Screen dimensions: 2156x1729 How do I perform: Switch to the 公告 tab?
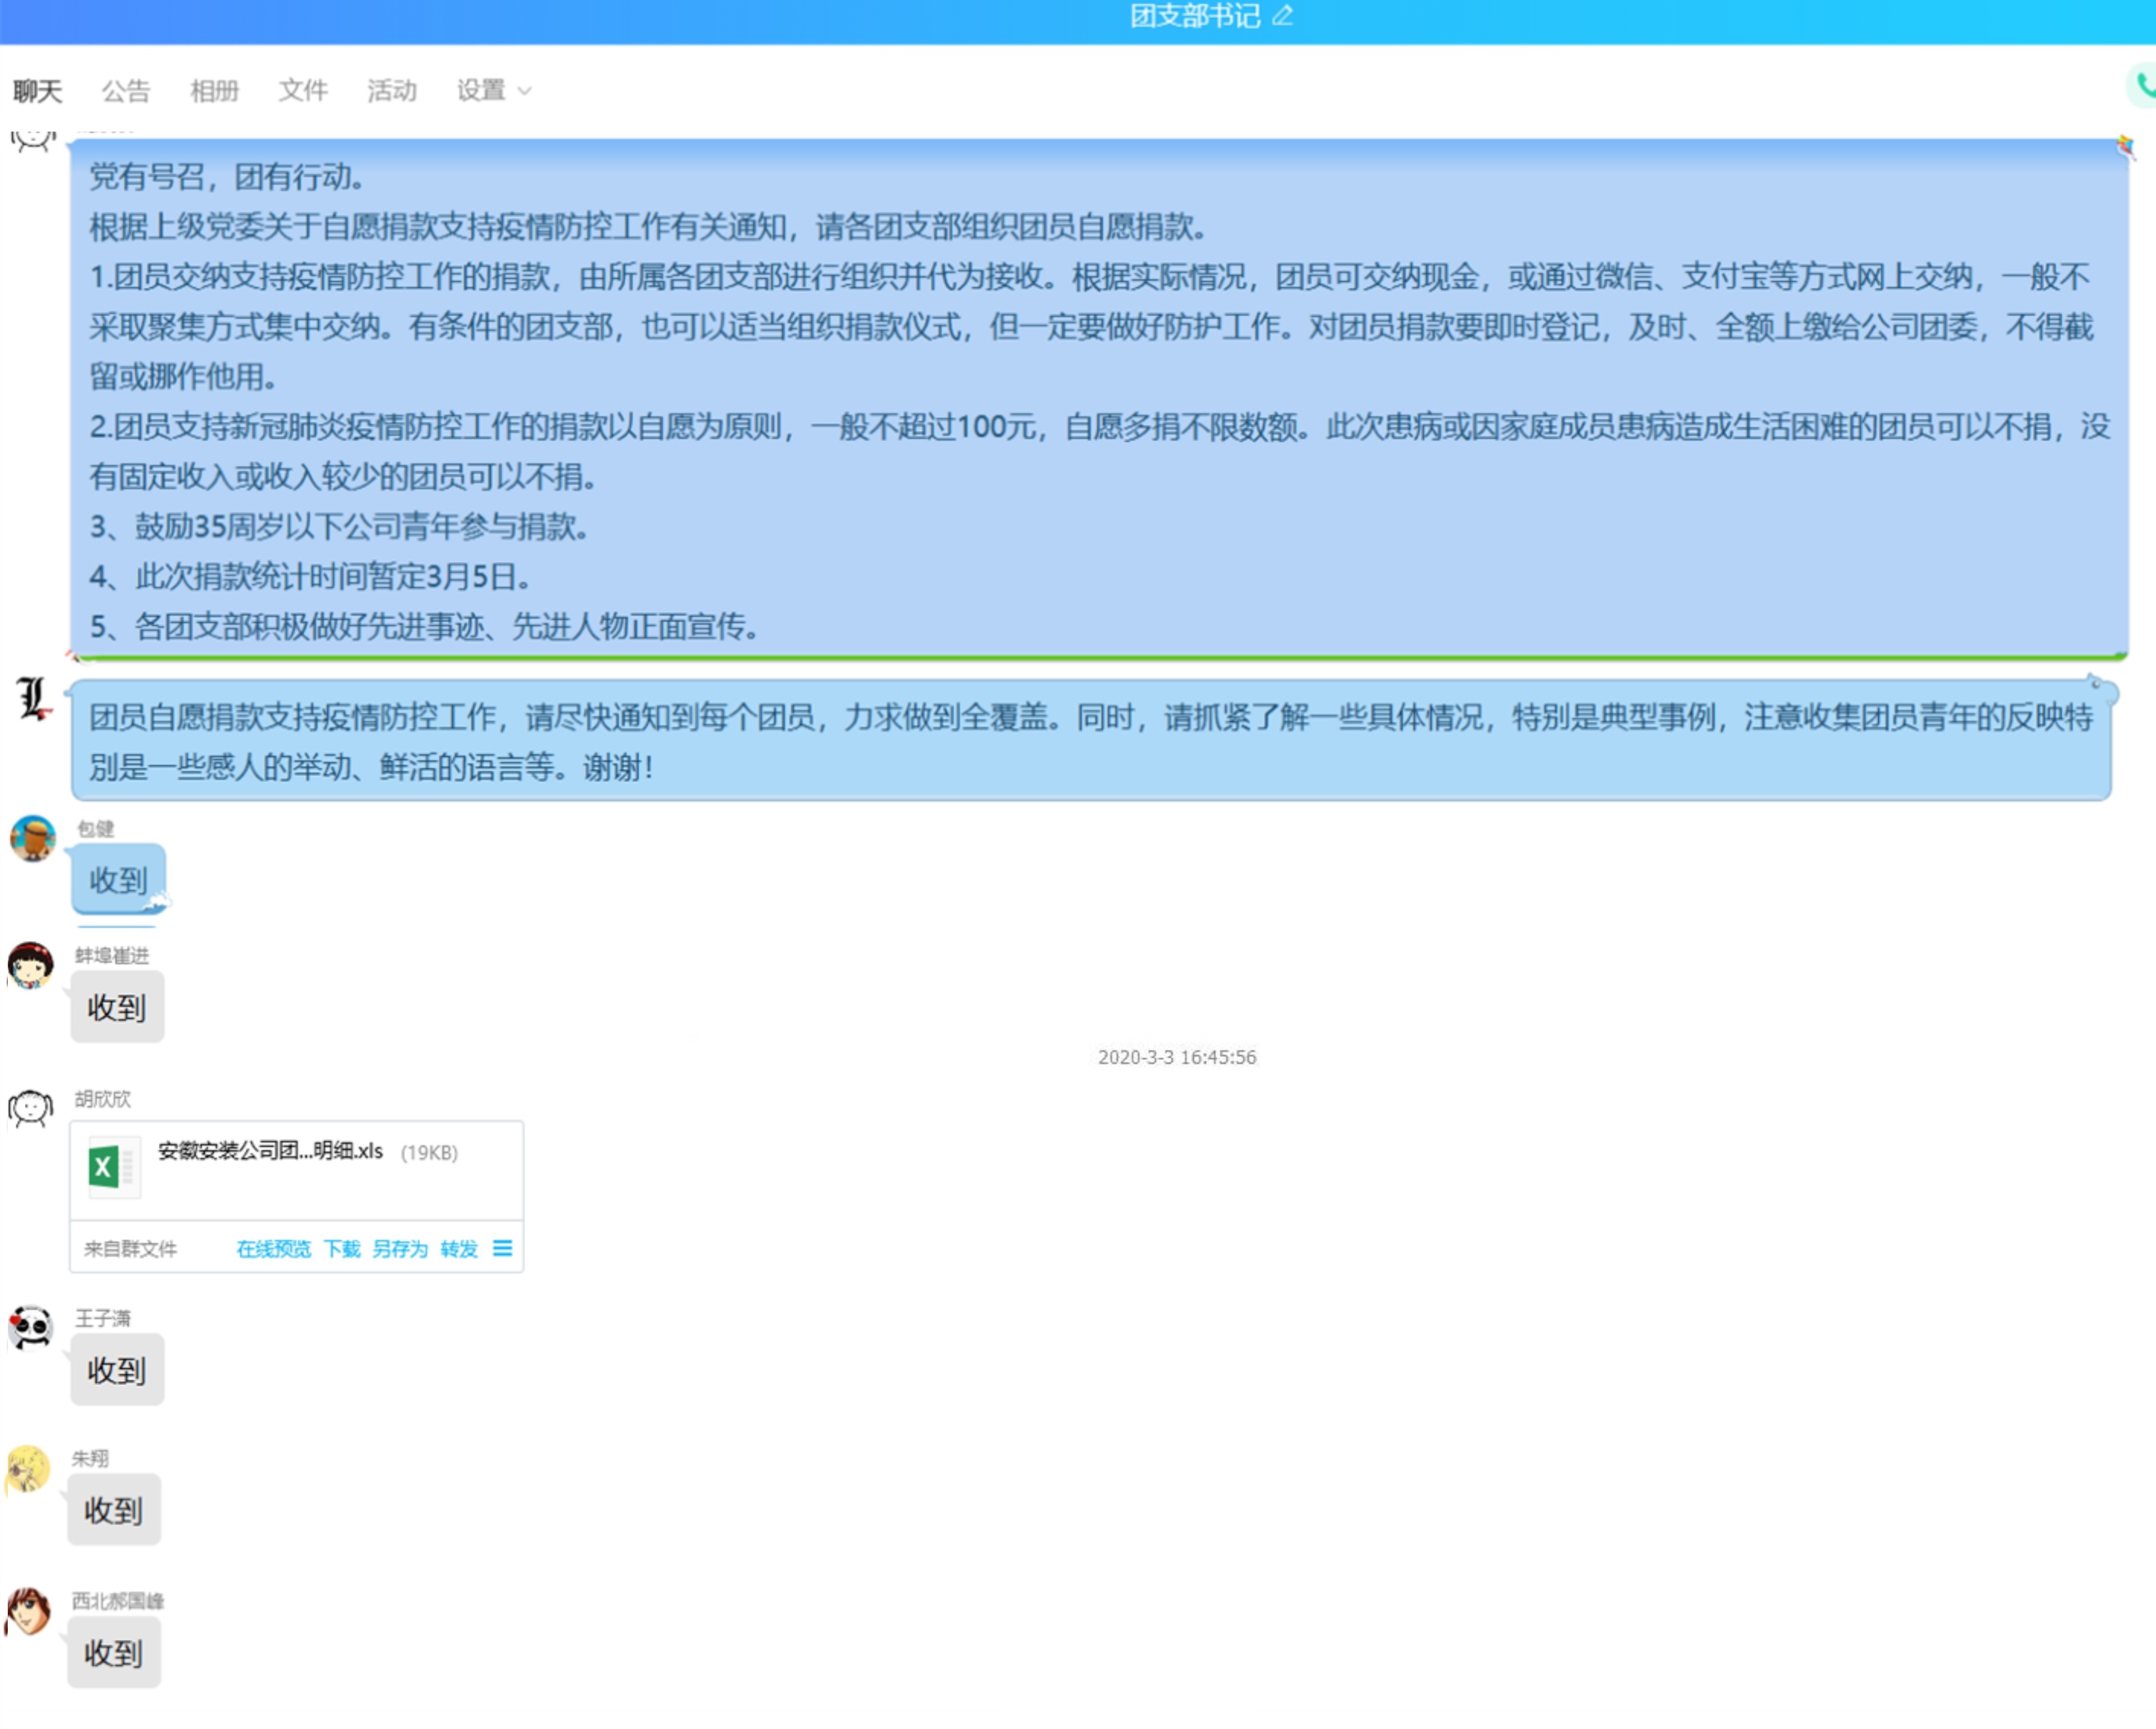tap(126, 91)
